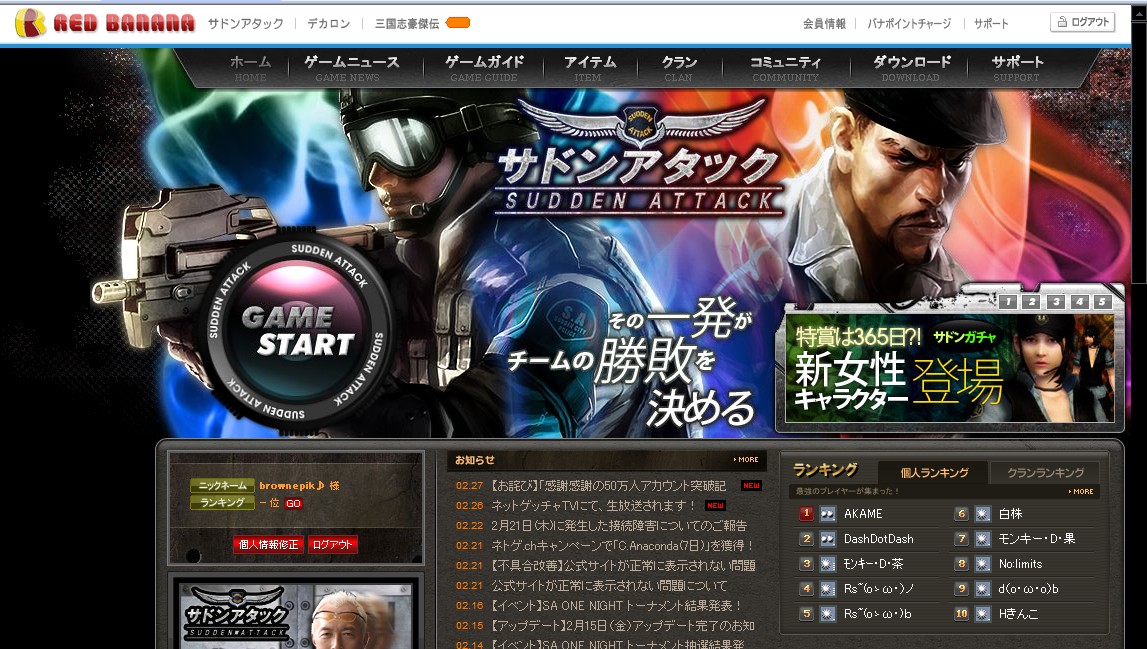Click the rank insignia icon beside AKAME
The width and height of the screenshot is (1147, 649).
(x=827, y=514)
